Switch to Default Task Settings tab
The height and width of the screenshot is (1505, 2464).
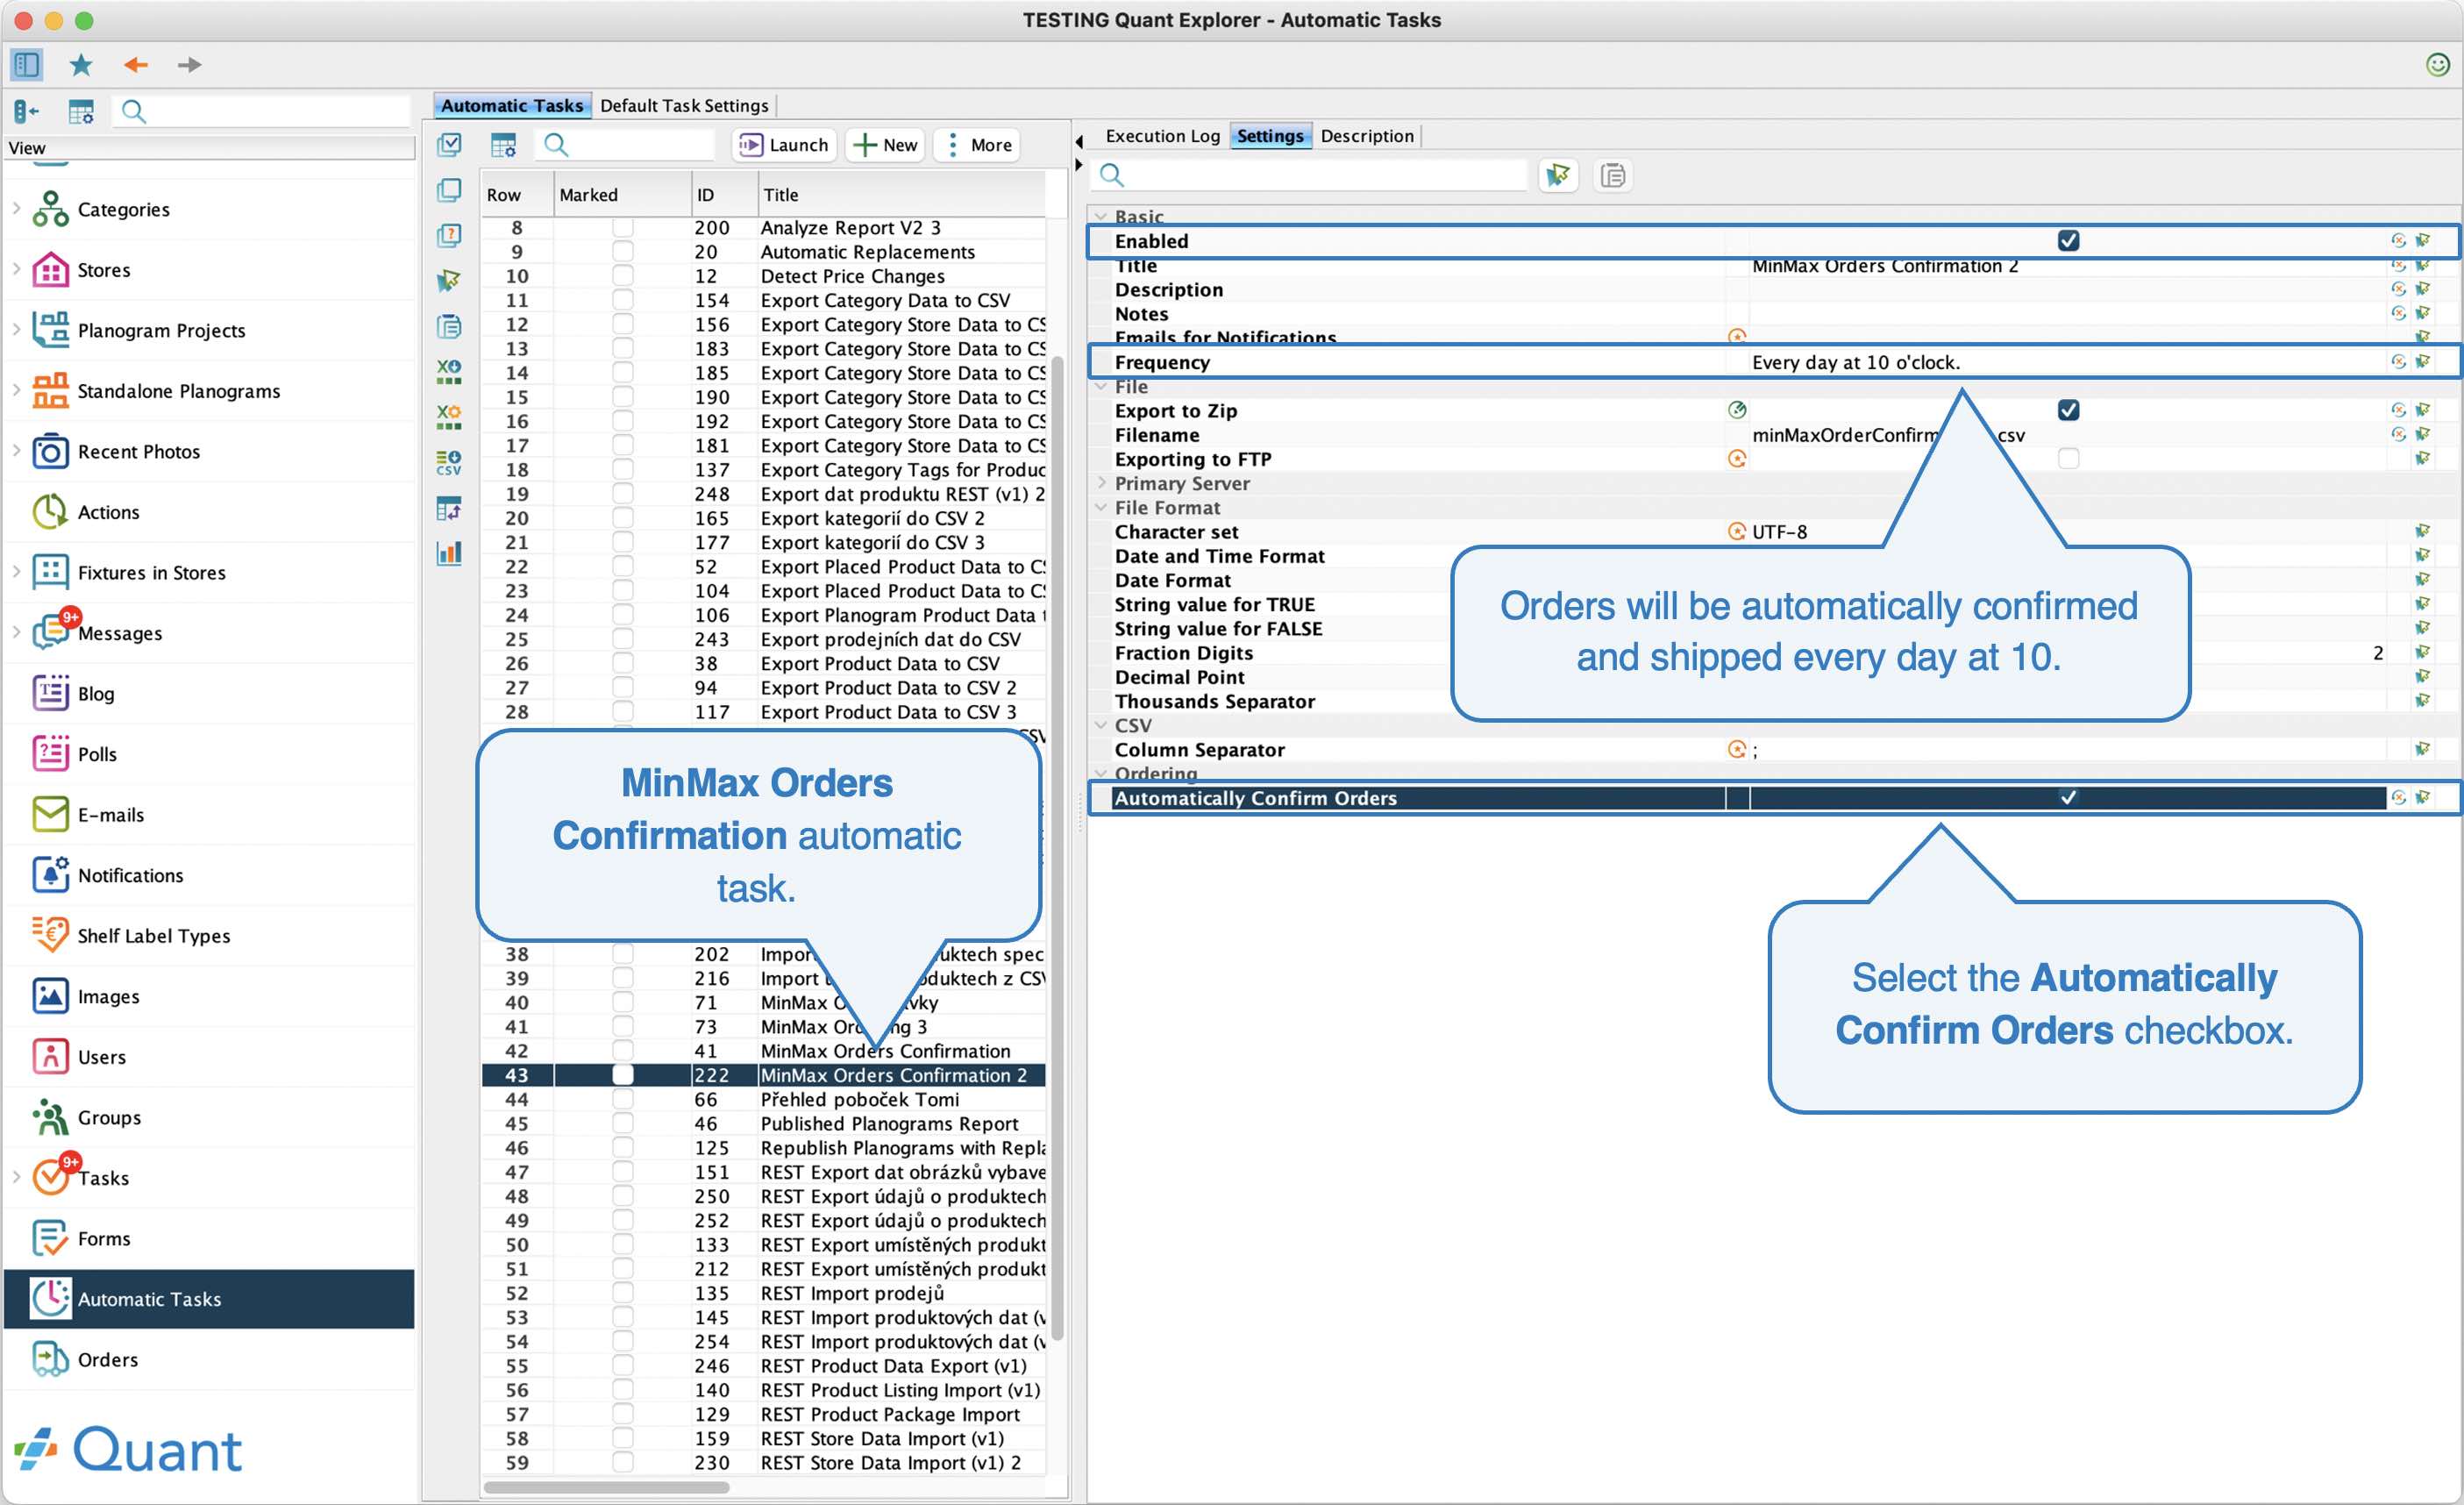684,105
